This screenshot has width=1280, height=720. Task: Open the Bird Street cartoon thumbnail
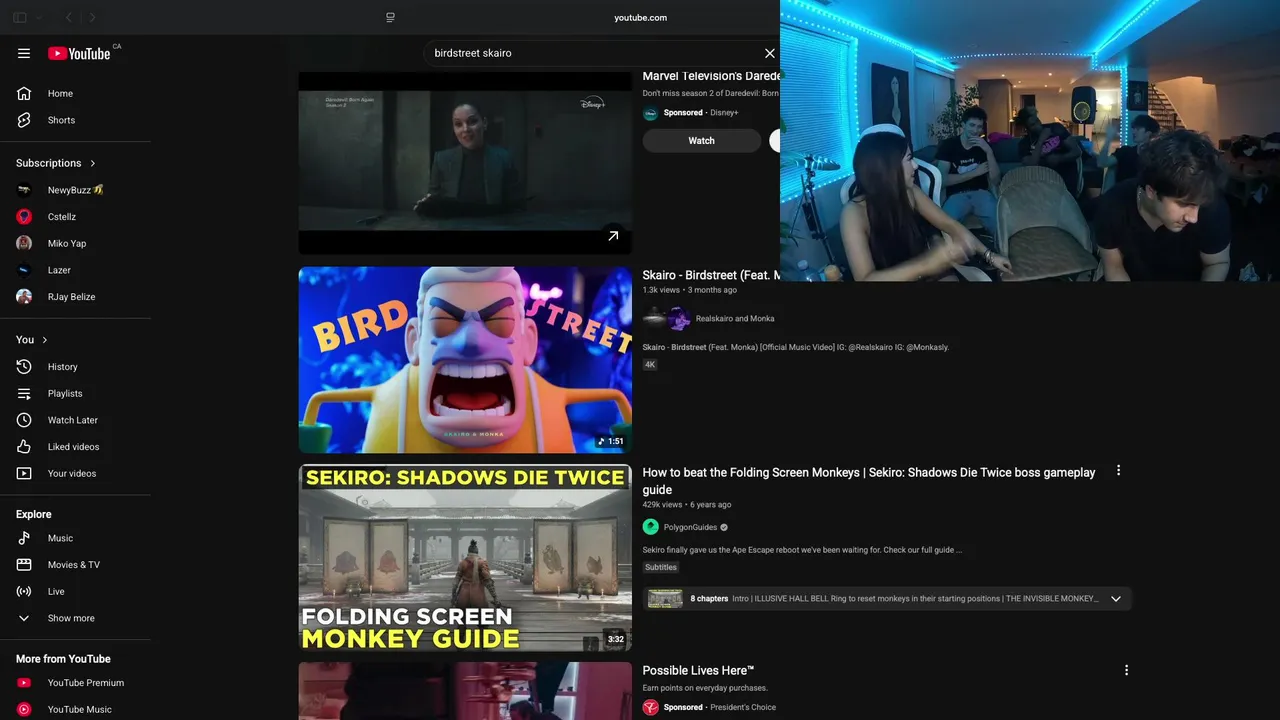point(465,360)
